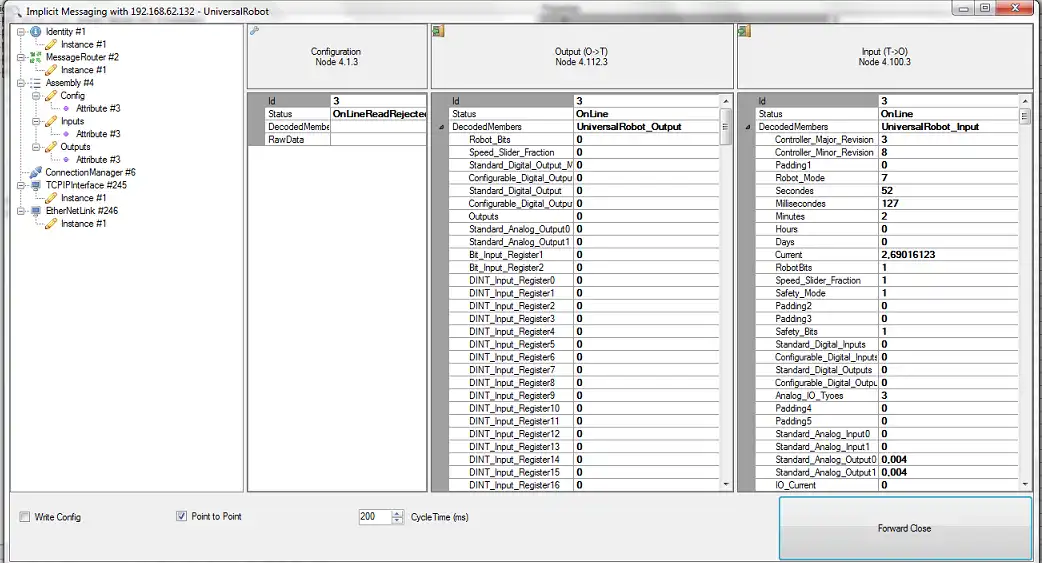Click the TCPIPInterface #245 network icon

click(x=36, y=185)
